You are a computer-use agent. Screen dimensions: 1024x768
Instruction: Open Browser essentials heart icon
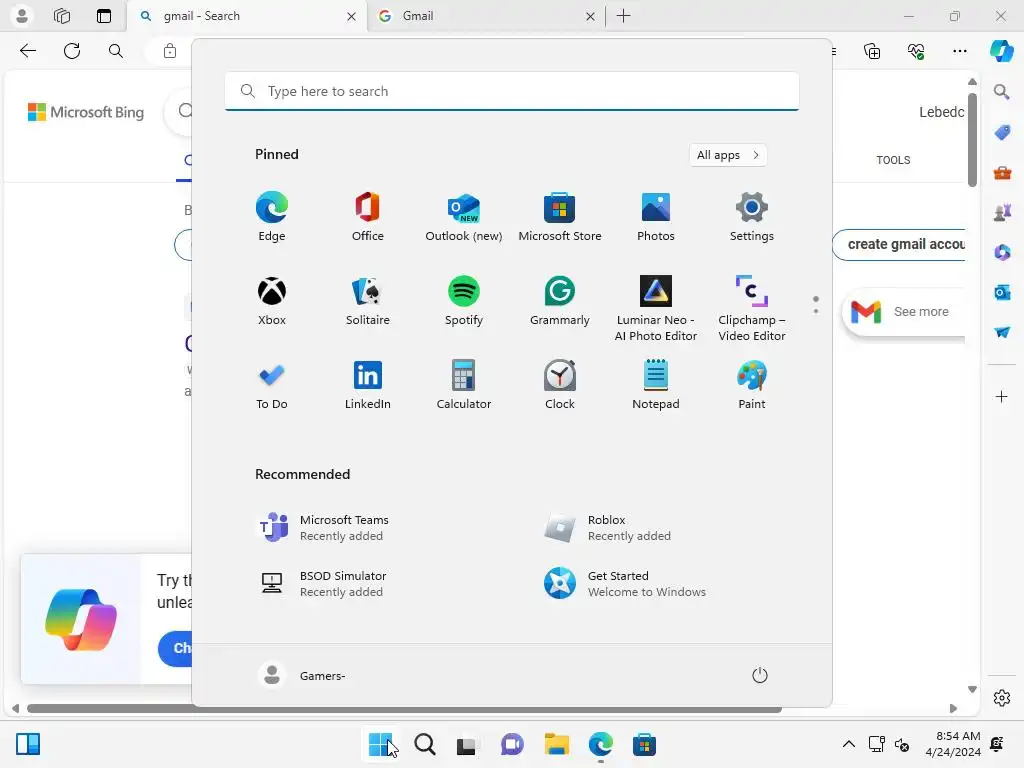[916, 51]
